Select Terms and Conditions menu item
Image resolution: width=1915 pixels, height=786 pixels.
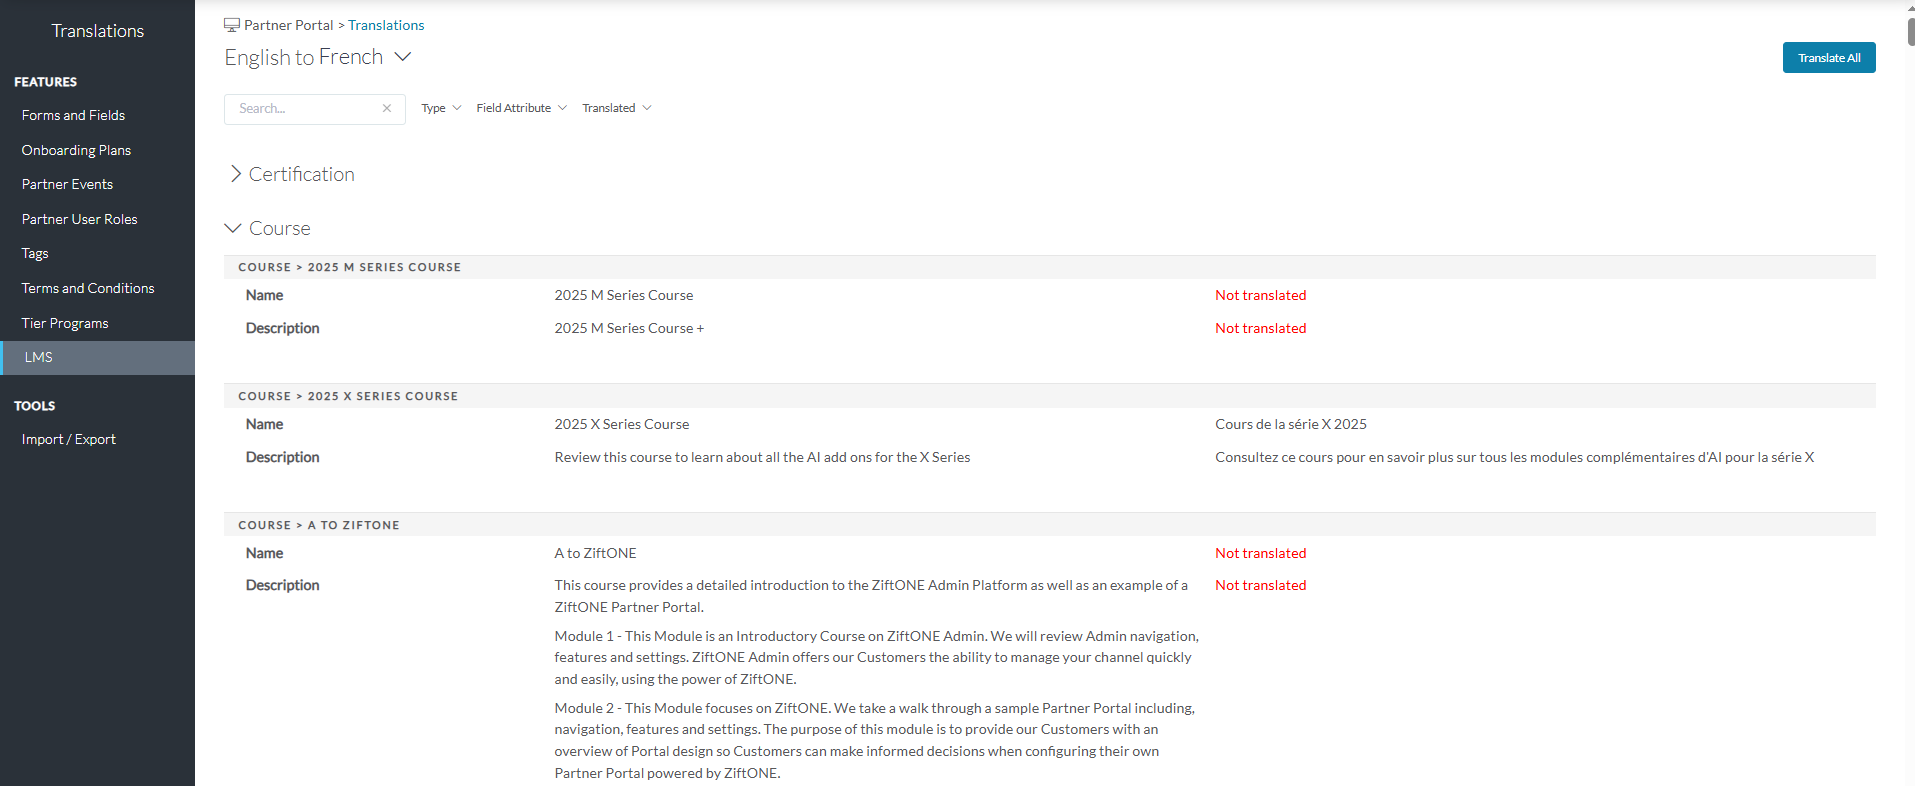click(x=88, y=288)
